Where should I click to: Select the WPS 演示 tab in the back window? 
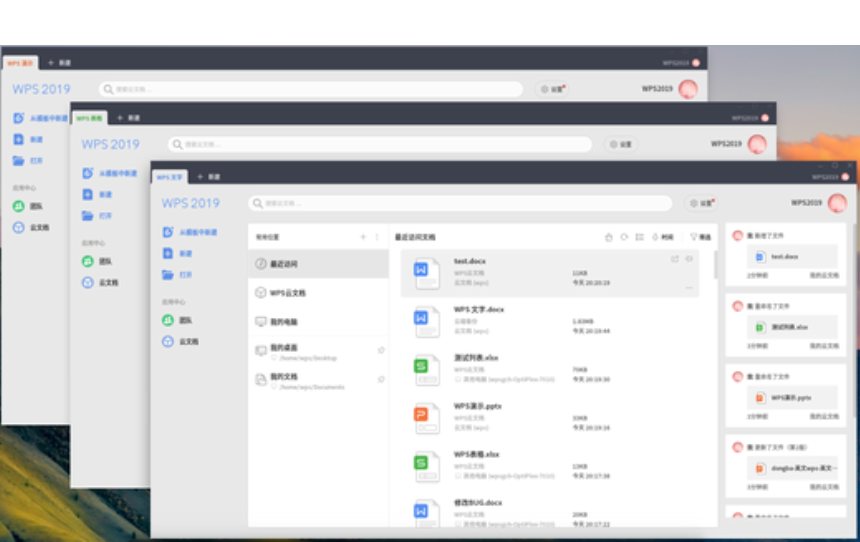point(20,63)
